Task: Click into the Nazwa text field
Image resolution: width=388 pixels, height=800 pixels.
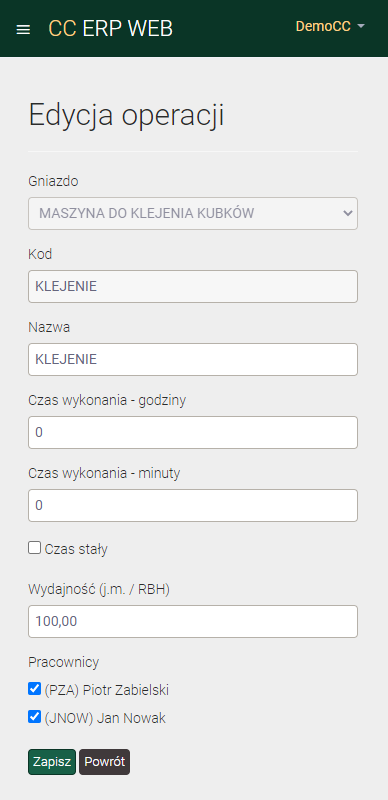Action: (x=193, y=359)
